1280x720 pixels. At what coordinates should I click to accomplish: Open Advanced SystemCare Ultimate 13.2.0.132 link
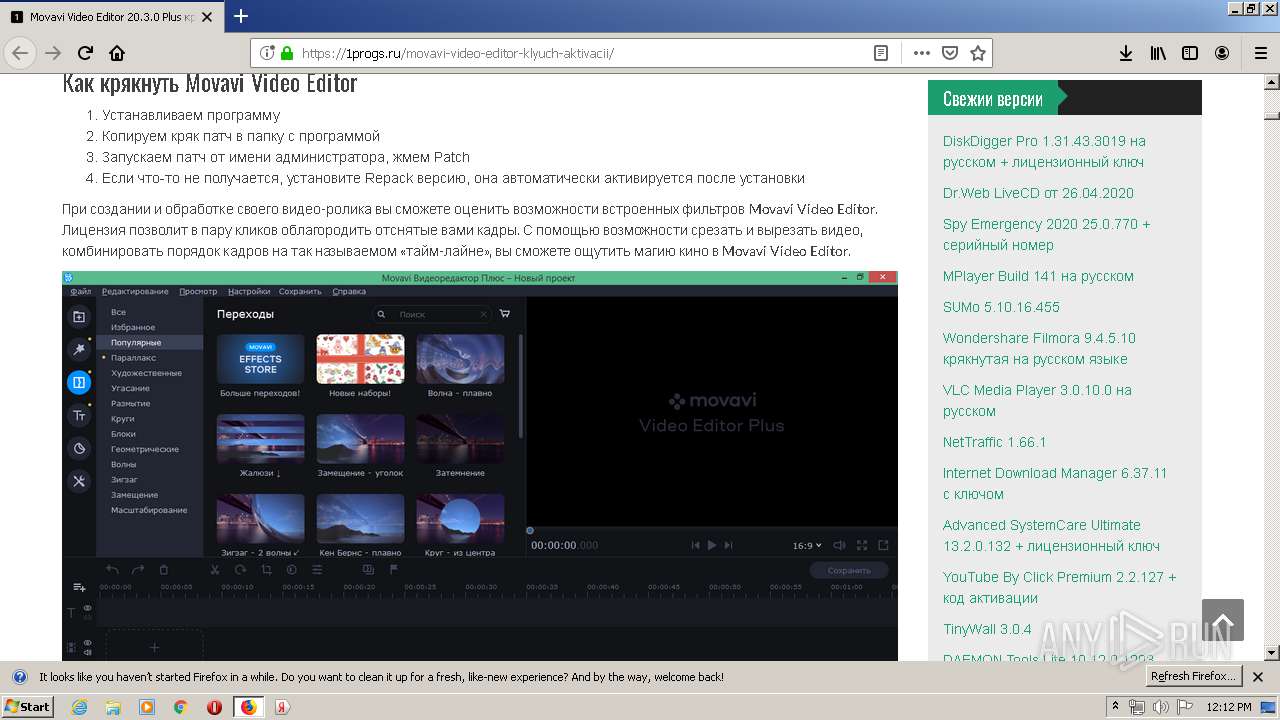pyautogui.click(x=1051, y=535)
